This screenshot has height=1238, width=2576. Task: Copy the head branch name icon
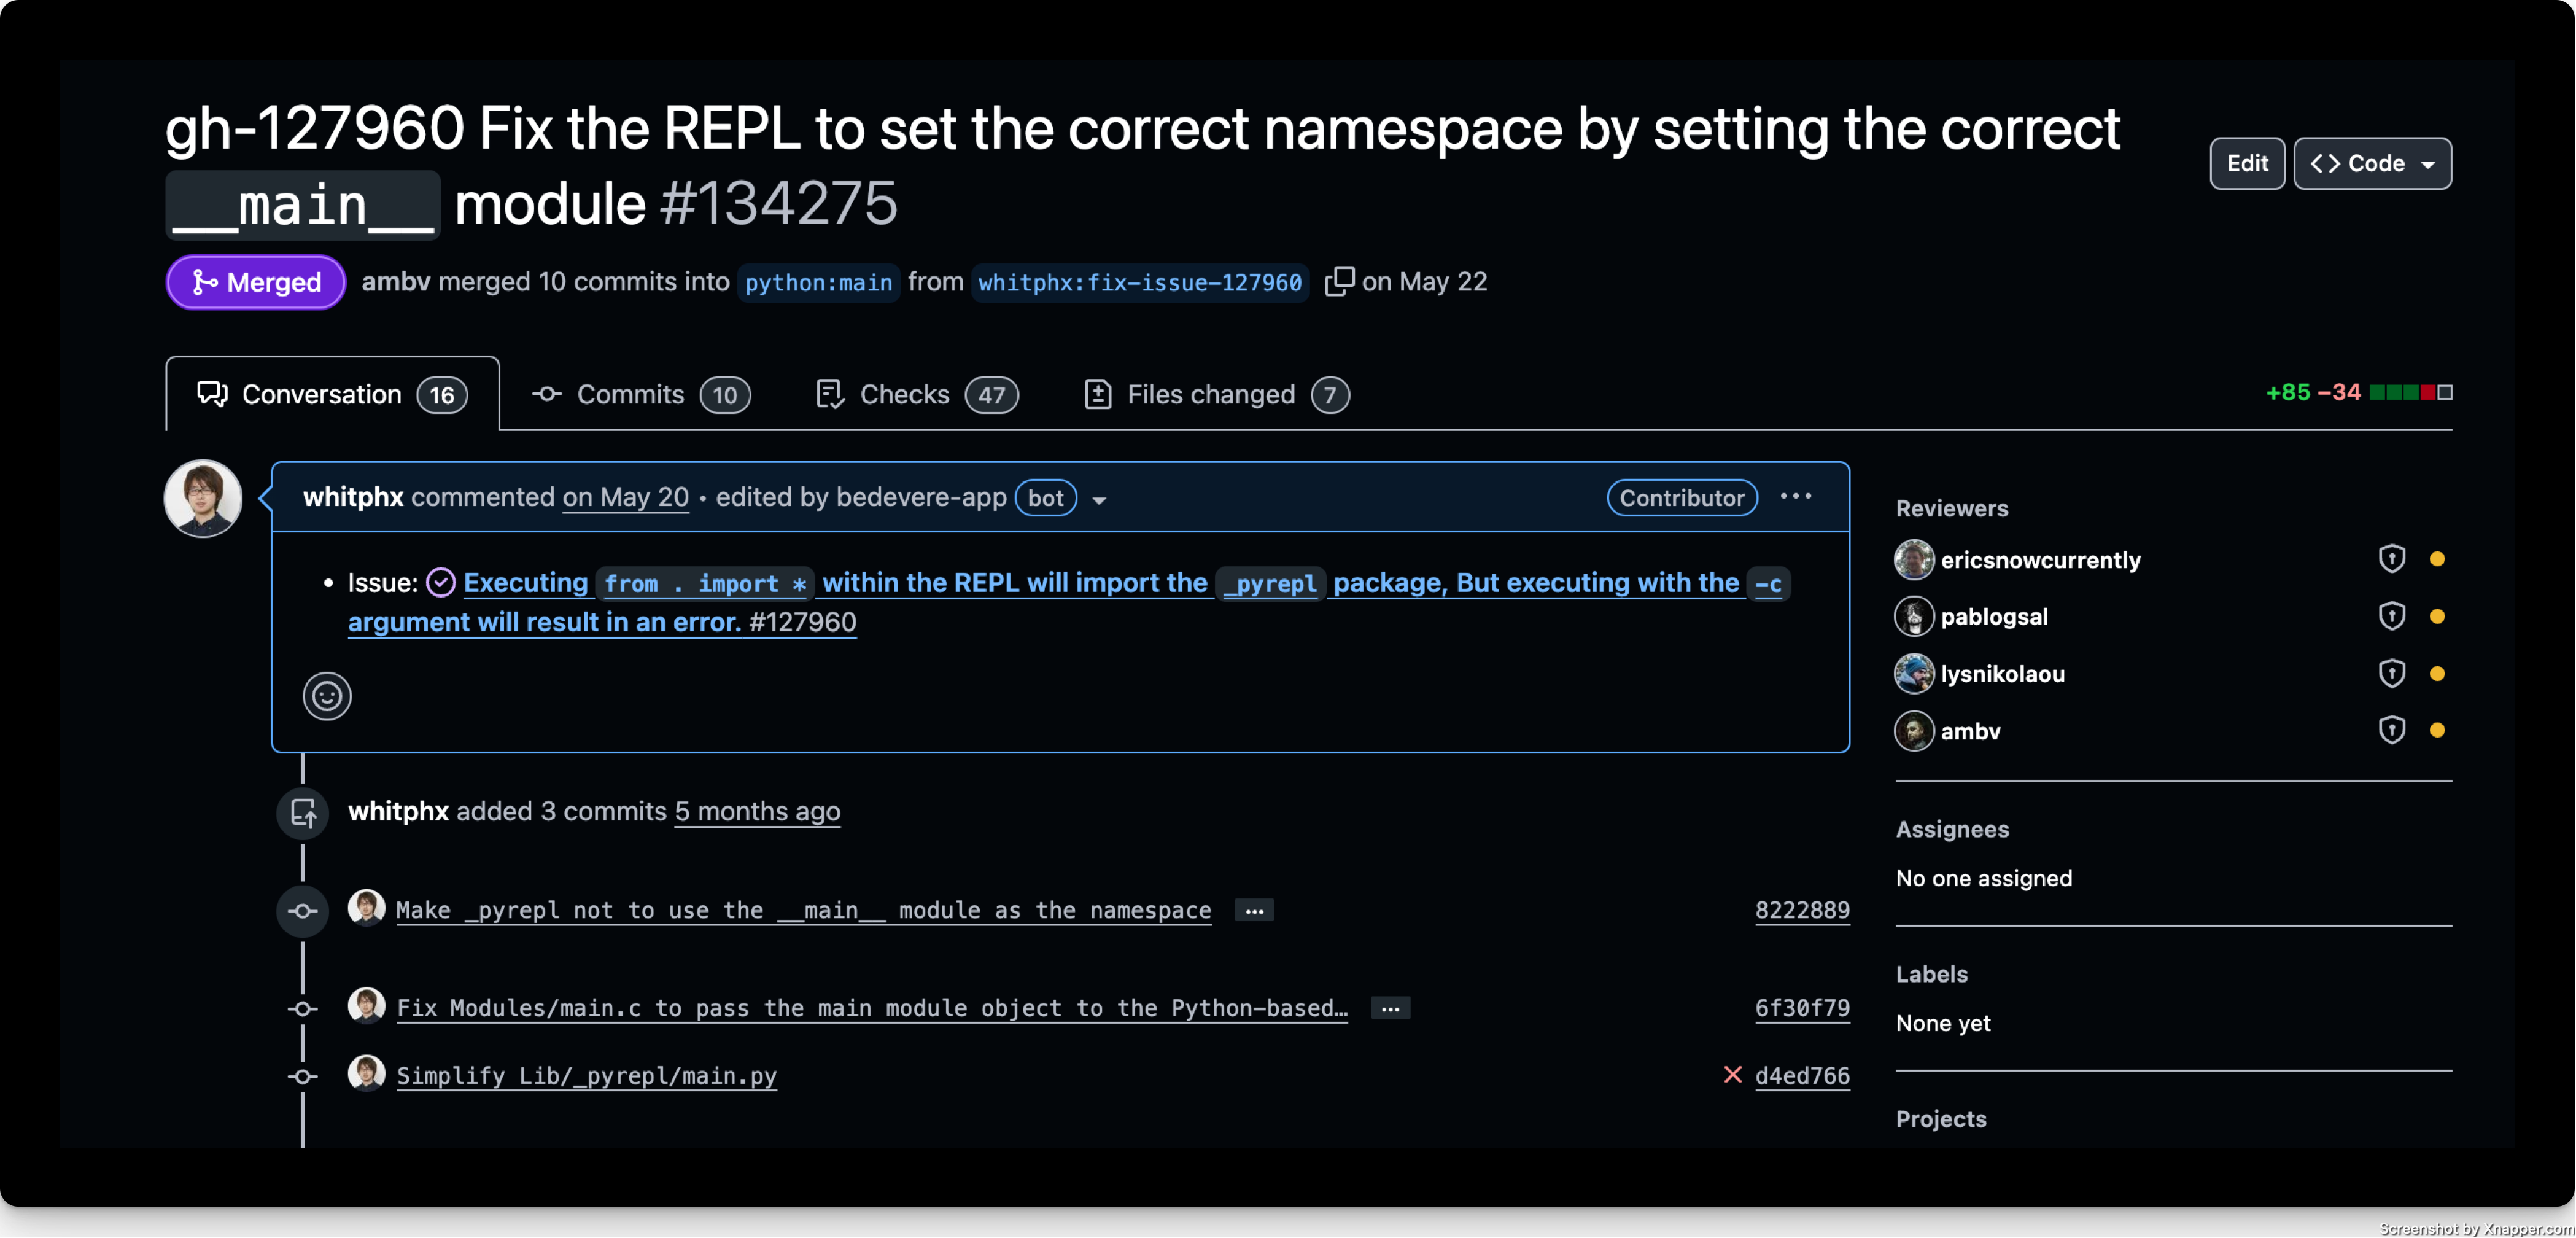tap(1339, 281)
